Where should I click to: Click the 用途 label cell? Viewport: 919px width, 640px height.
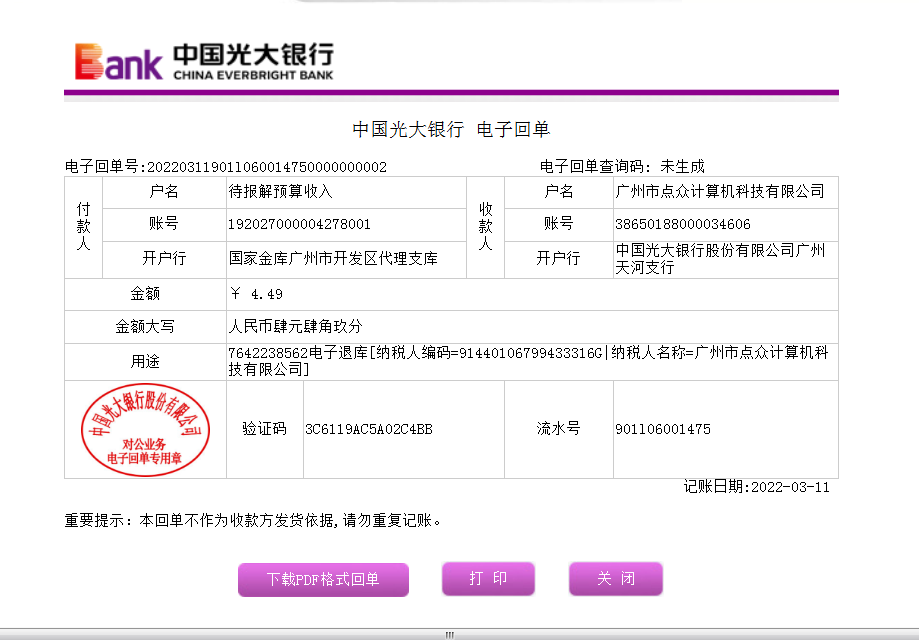[x=145, y=362]
